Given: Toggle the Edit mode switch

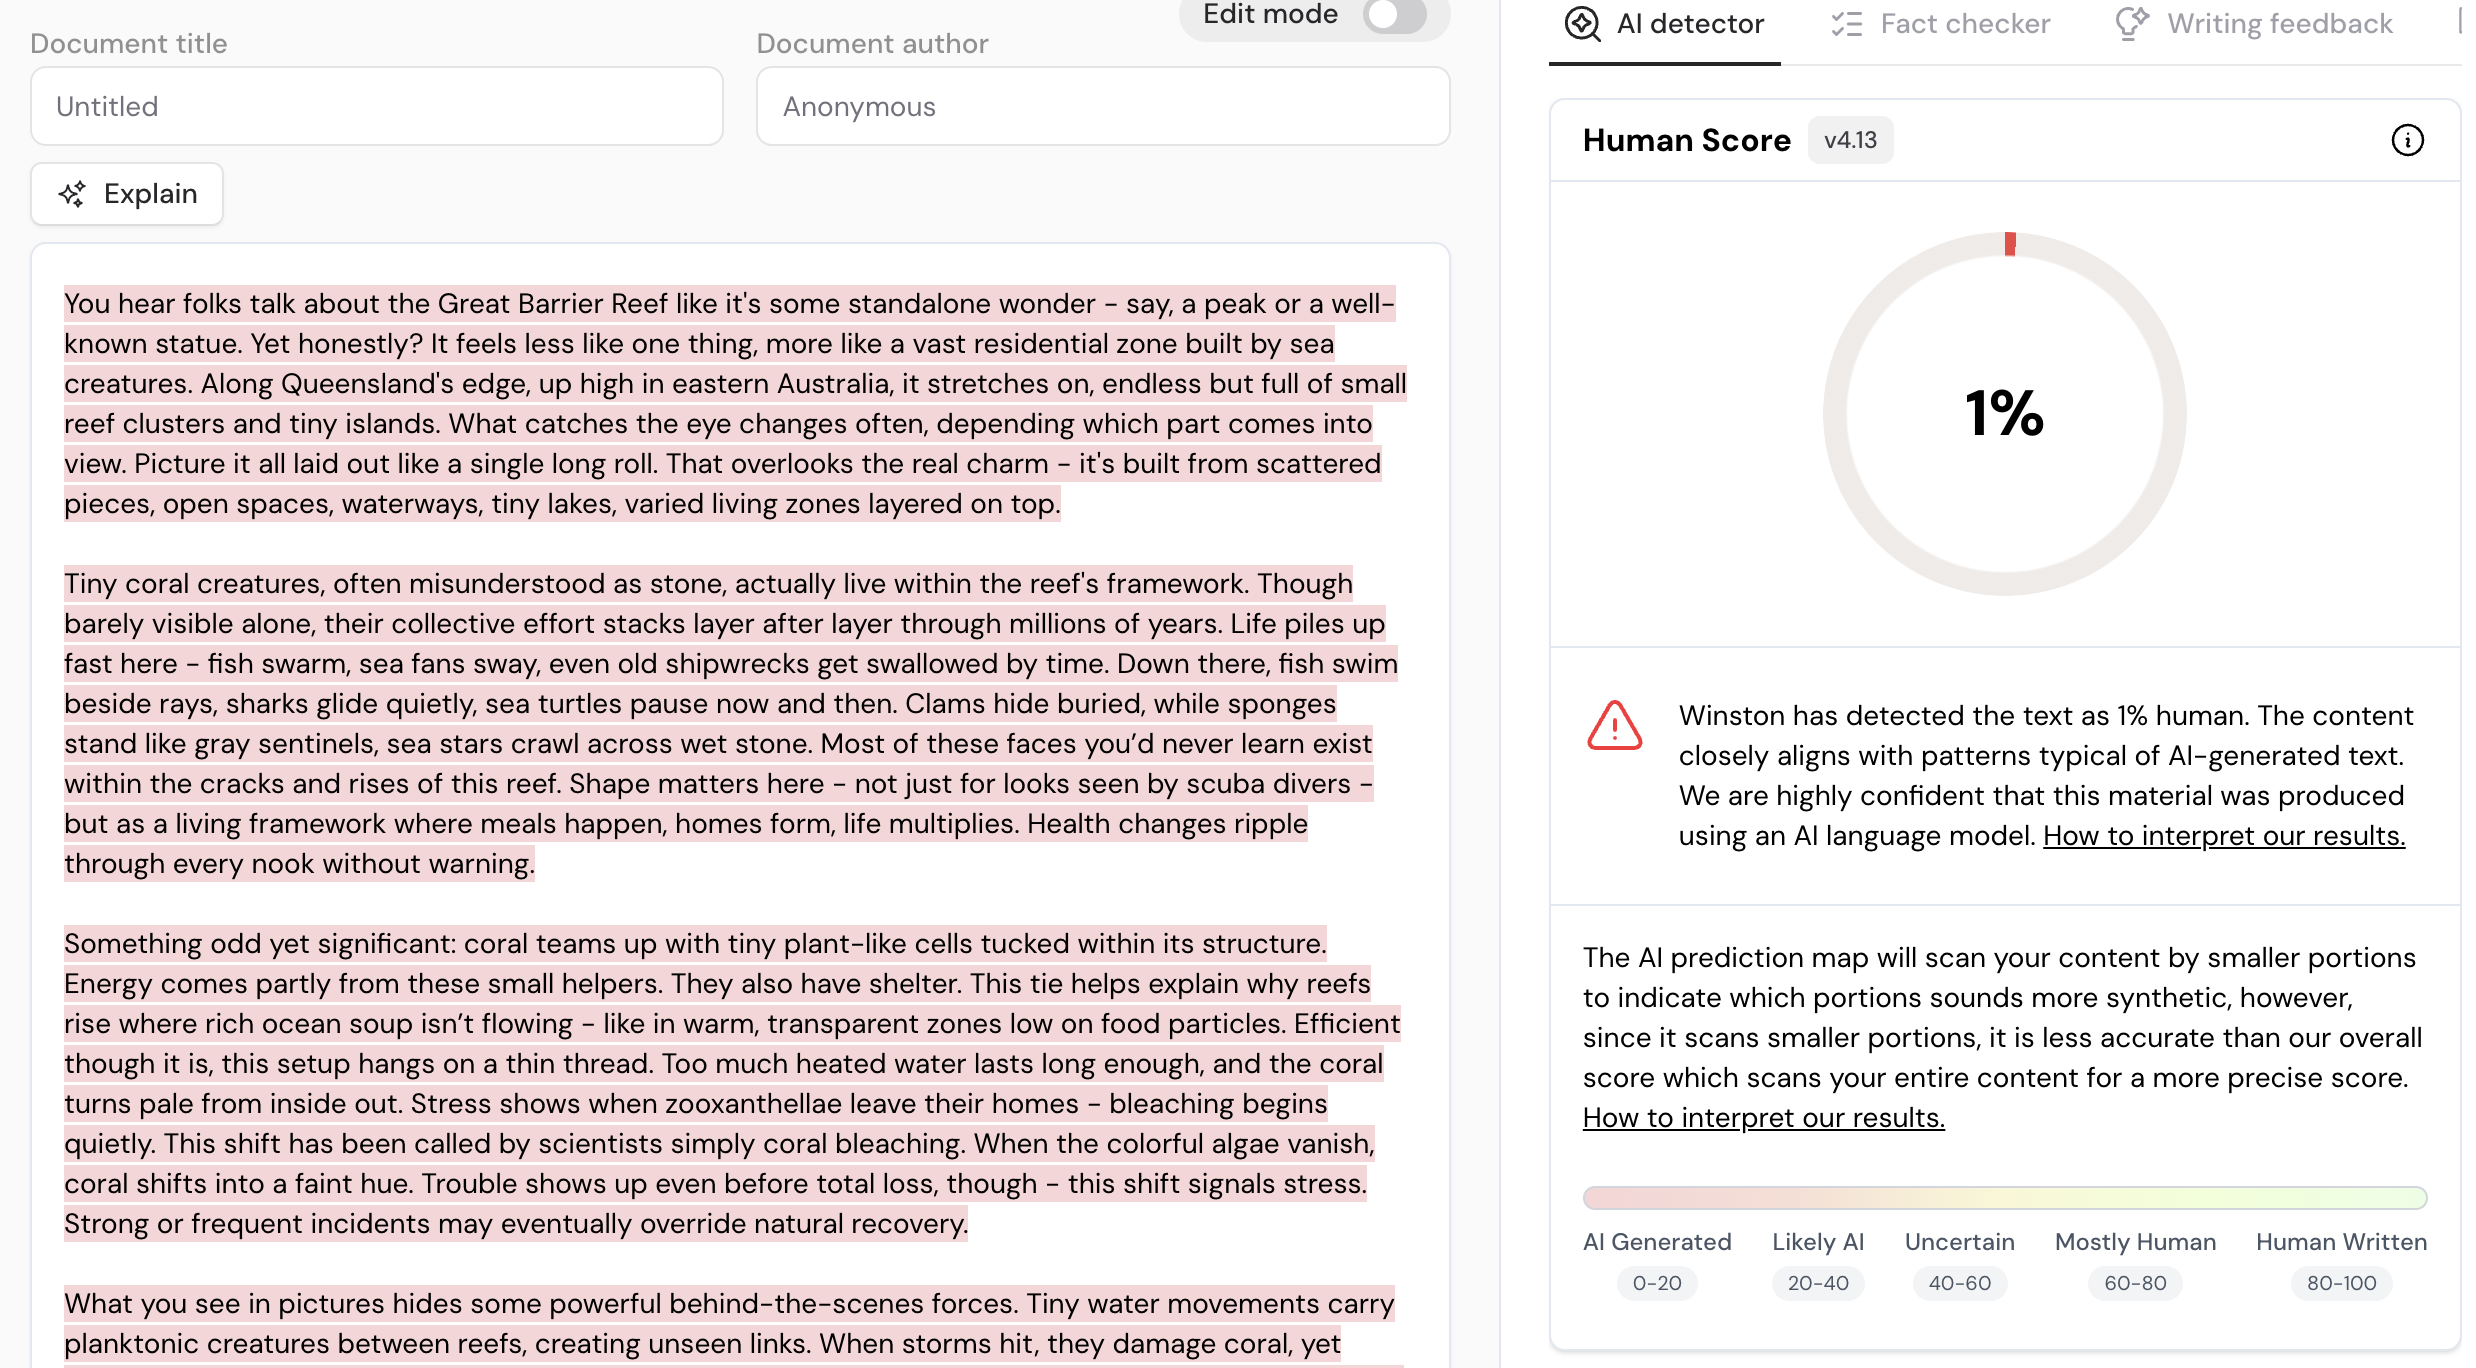Looking at the screenshot, I should (1394, 15).
